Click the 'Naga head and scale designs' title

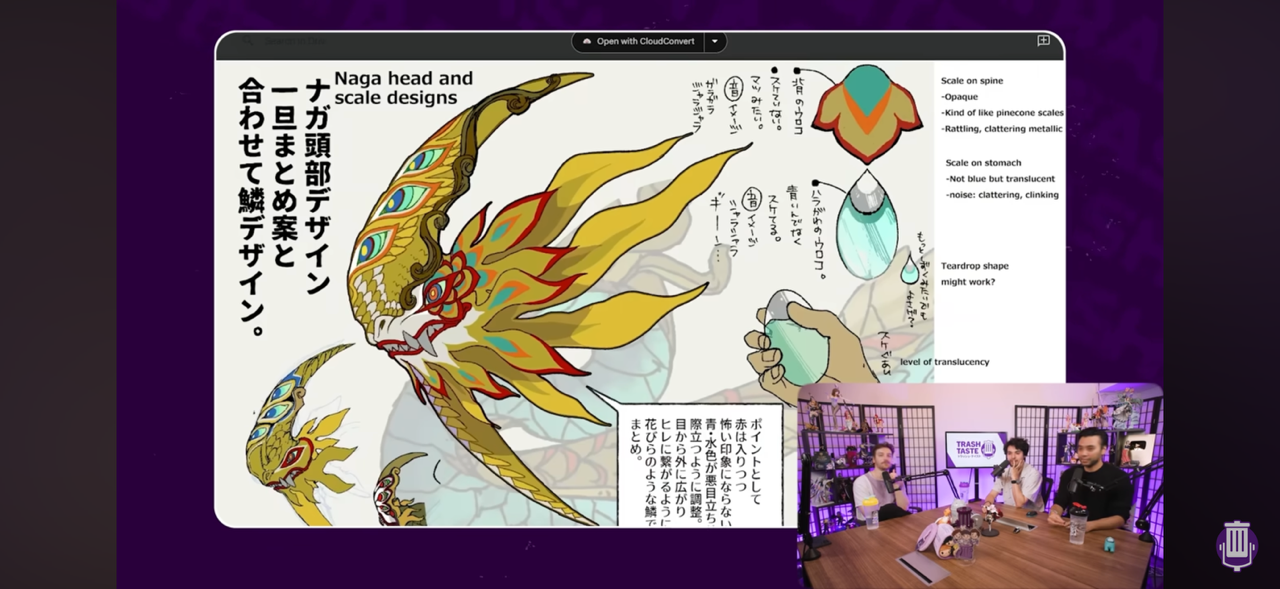point(403,87)
